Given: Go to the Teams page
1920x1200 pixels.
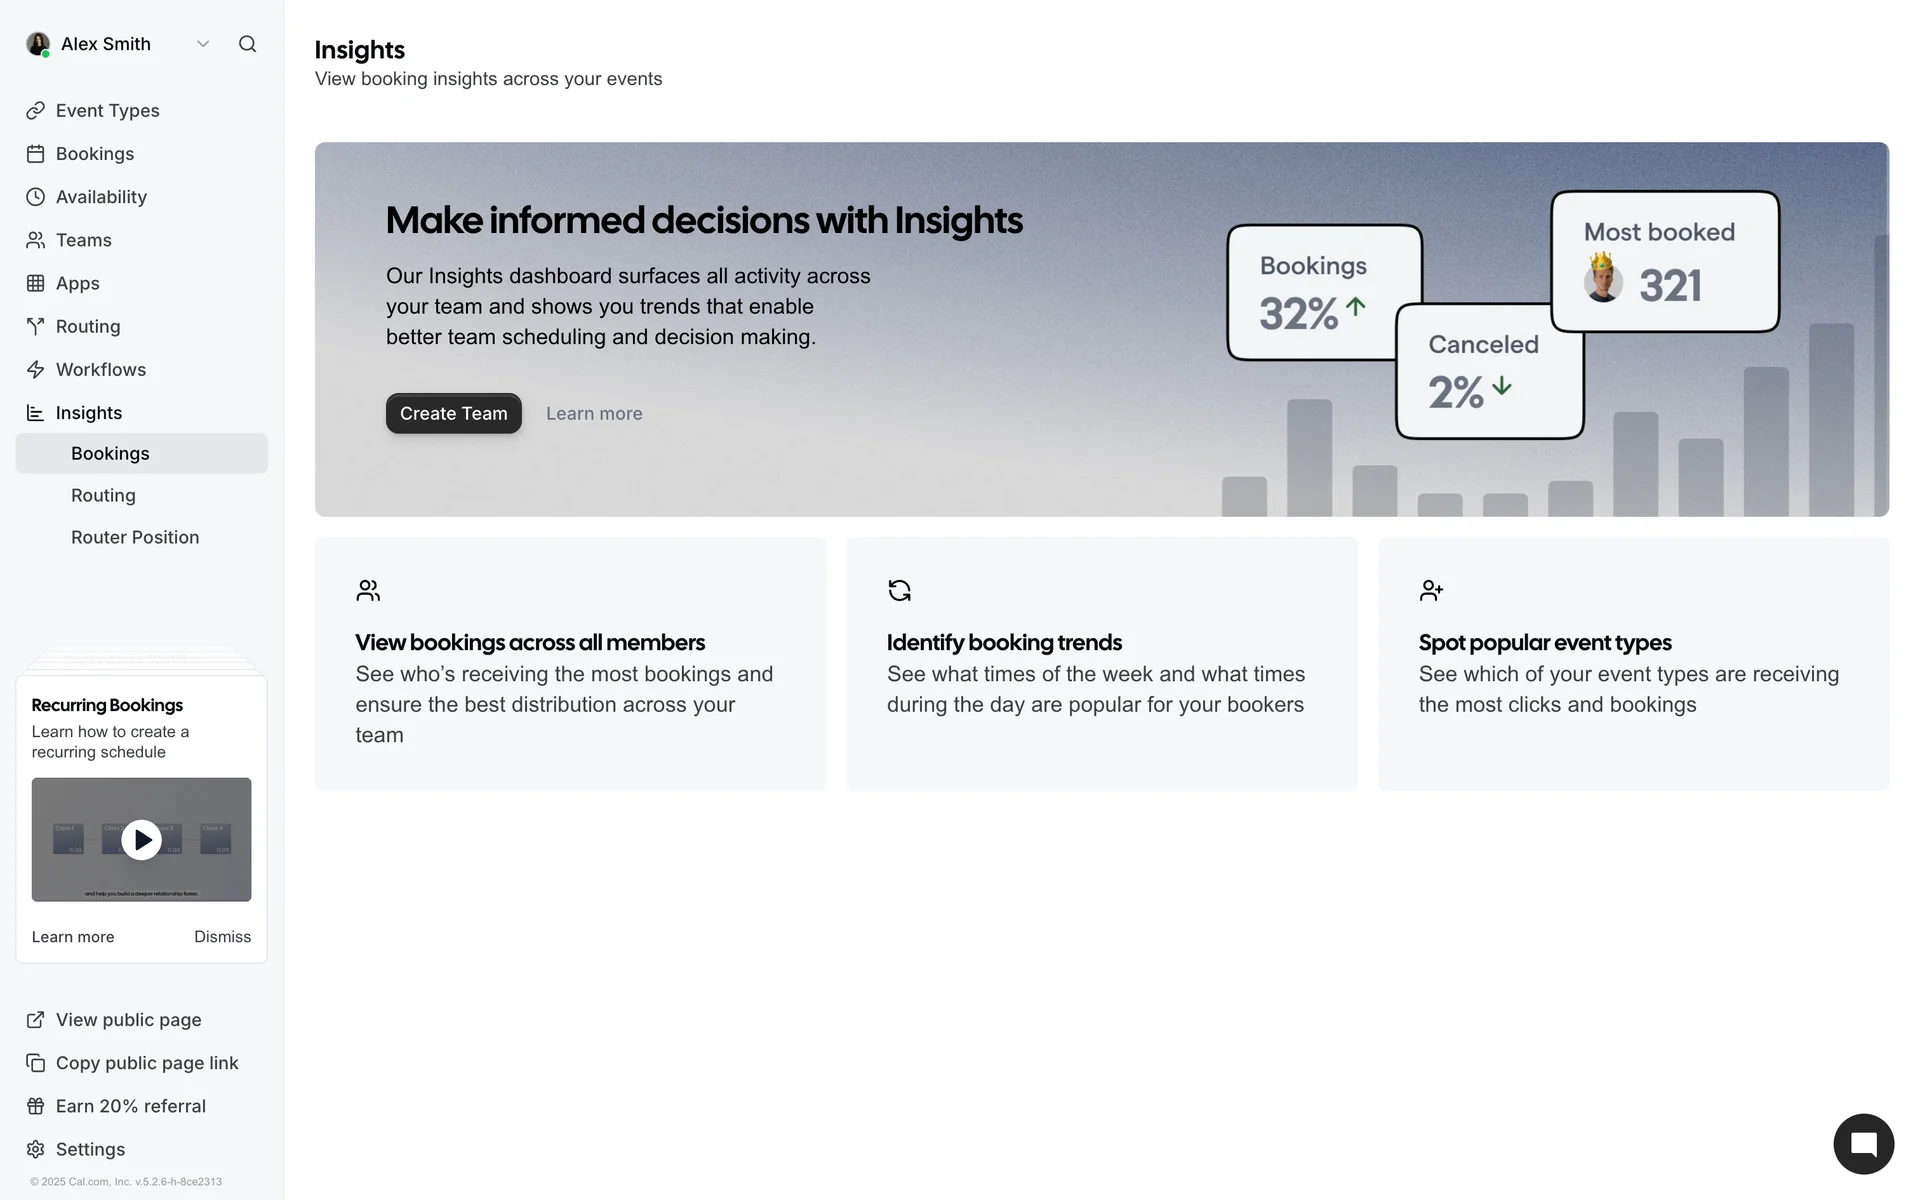Looking at the screenshot, I should 83,240.
